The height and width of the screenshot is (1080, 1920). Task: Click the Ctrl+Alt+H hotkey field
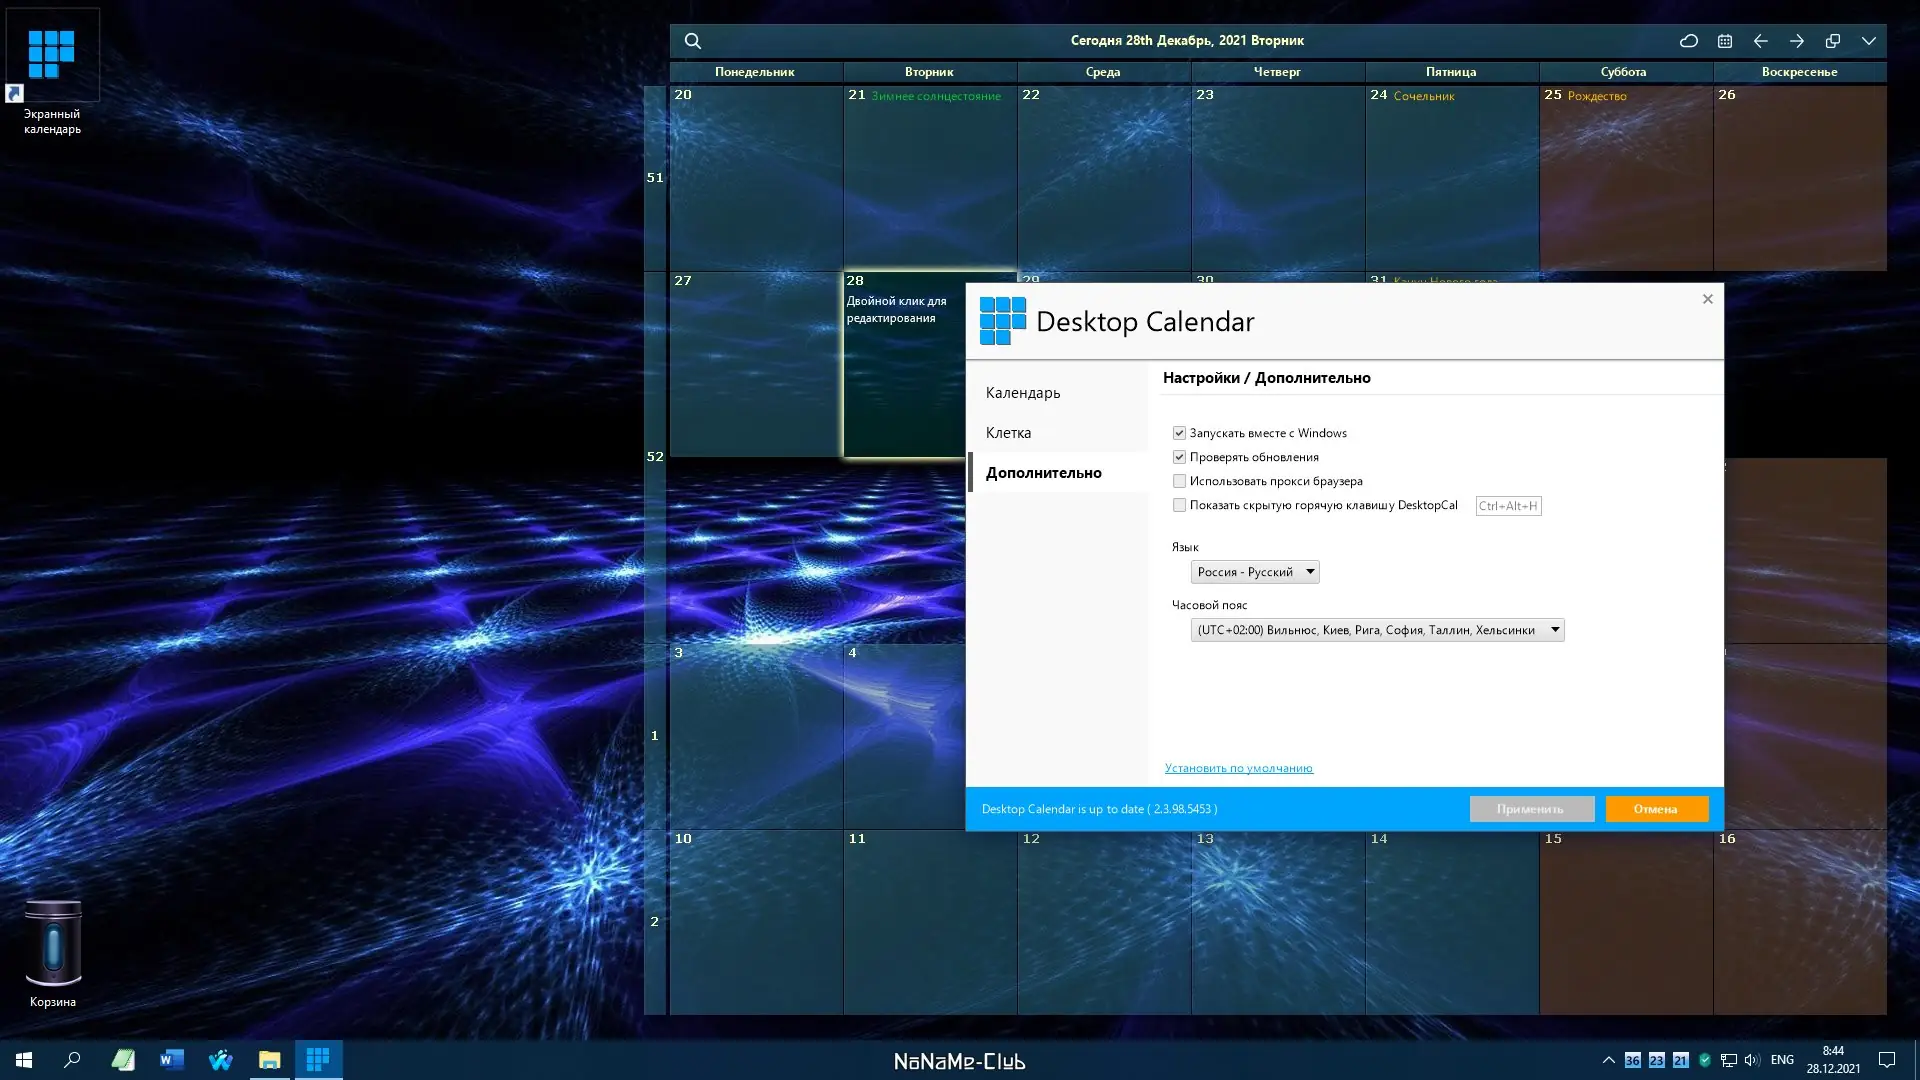click(1508, 506)
